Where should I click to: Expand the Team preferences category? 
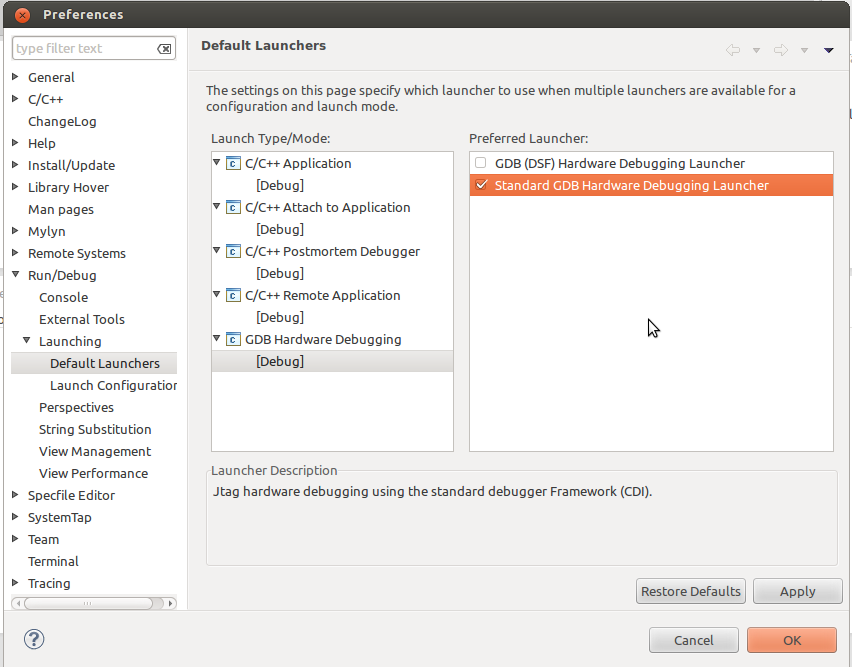(x=15, y=539)
